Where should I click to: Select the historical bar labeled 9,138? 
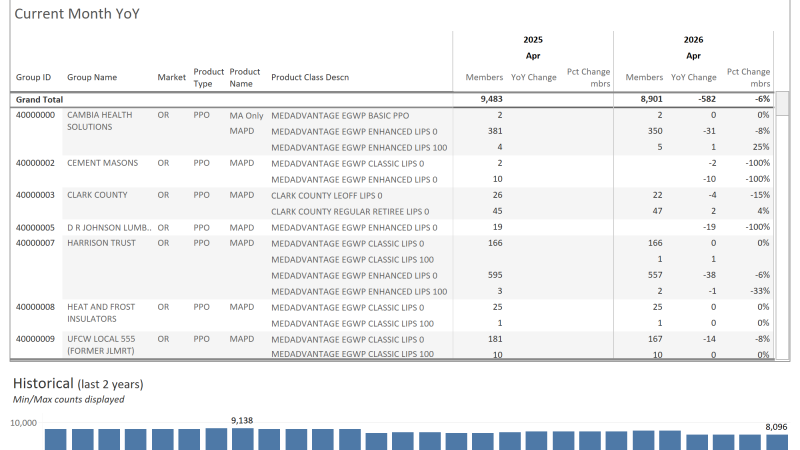coord(243,439)
